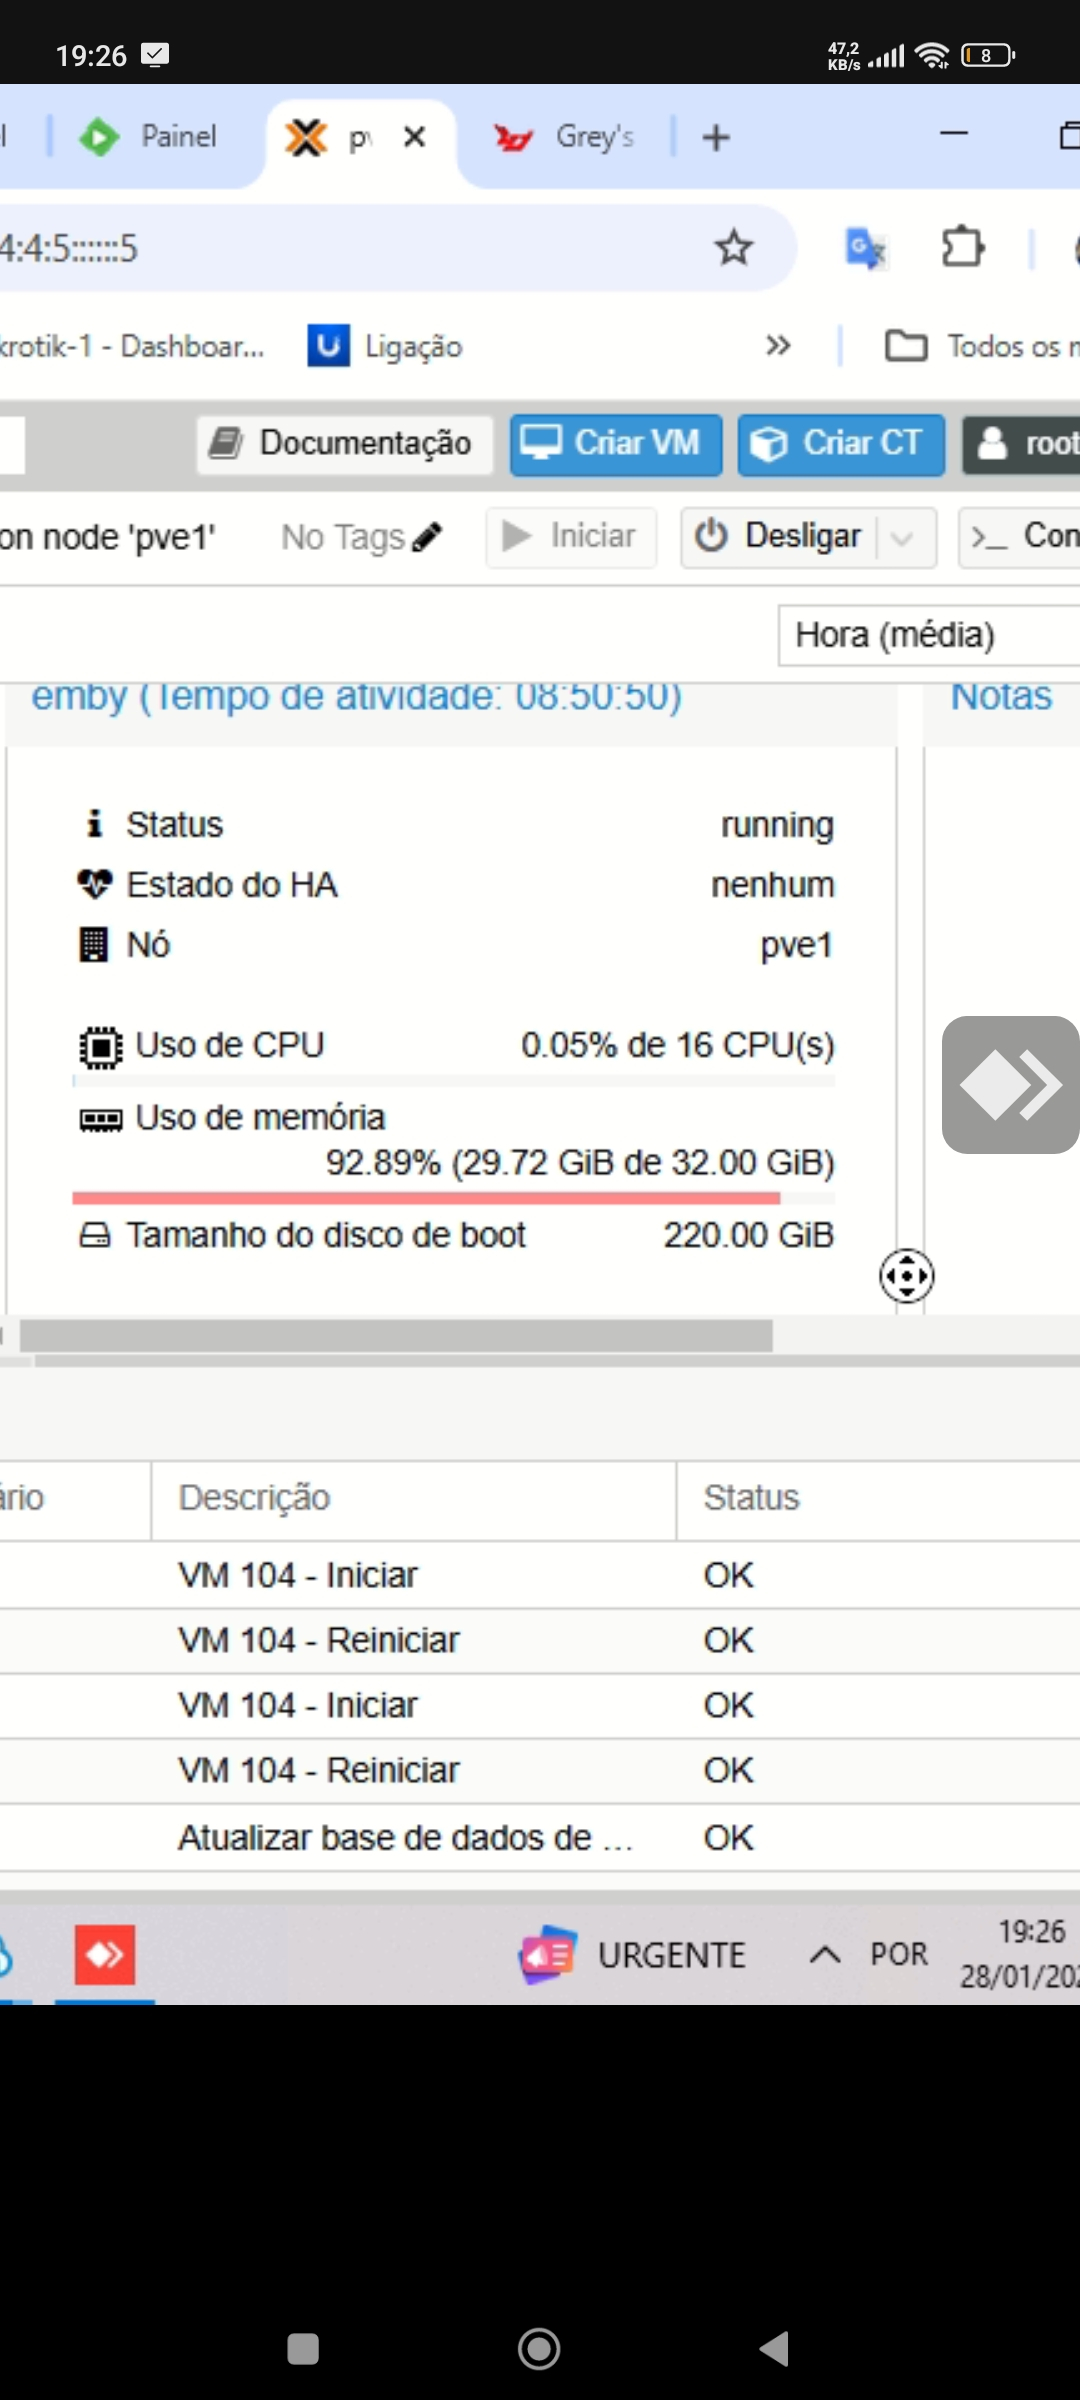Expand the system tray hidden icons

824,1954
